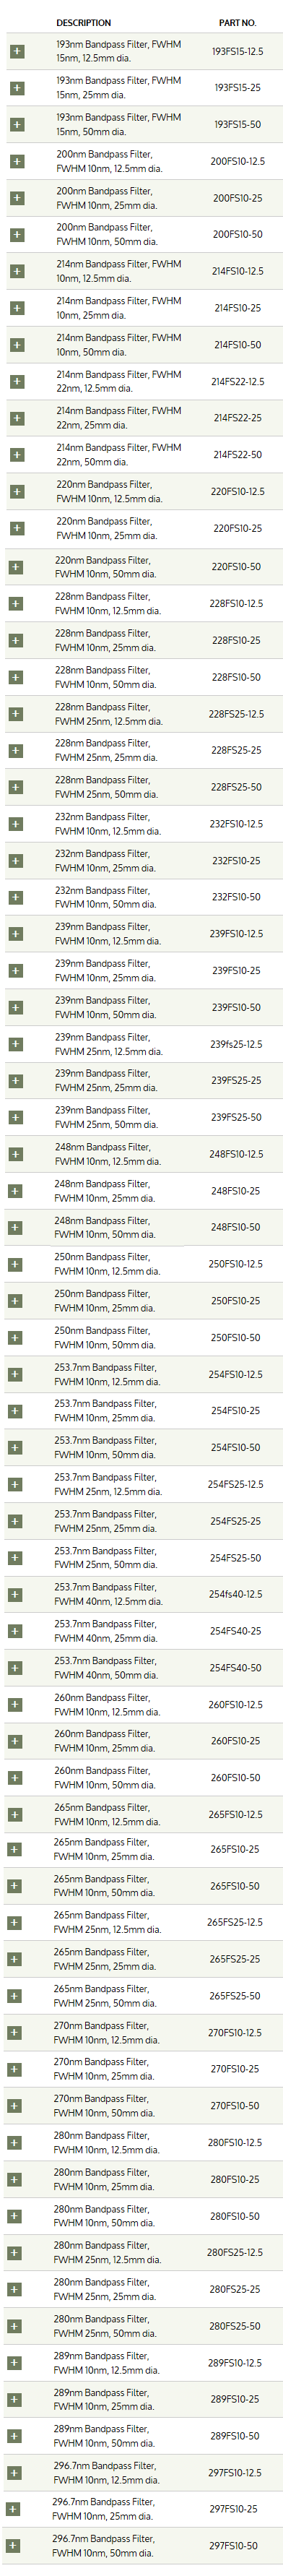Click the plus icon next to 228FS25-25
Viewport: 283px width, 2576px height.
click(15, 750)
